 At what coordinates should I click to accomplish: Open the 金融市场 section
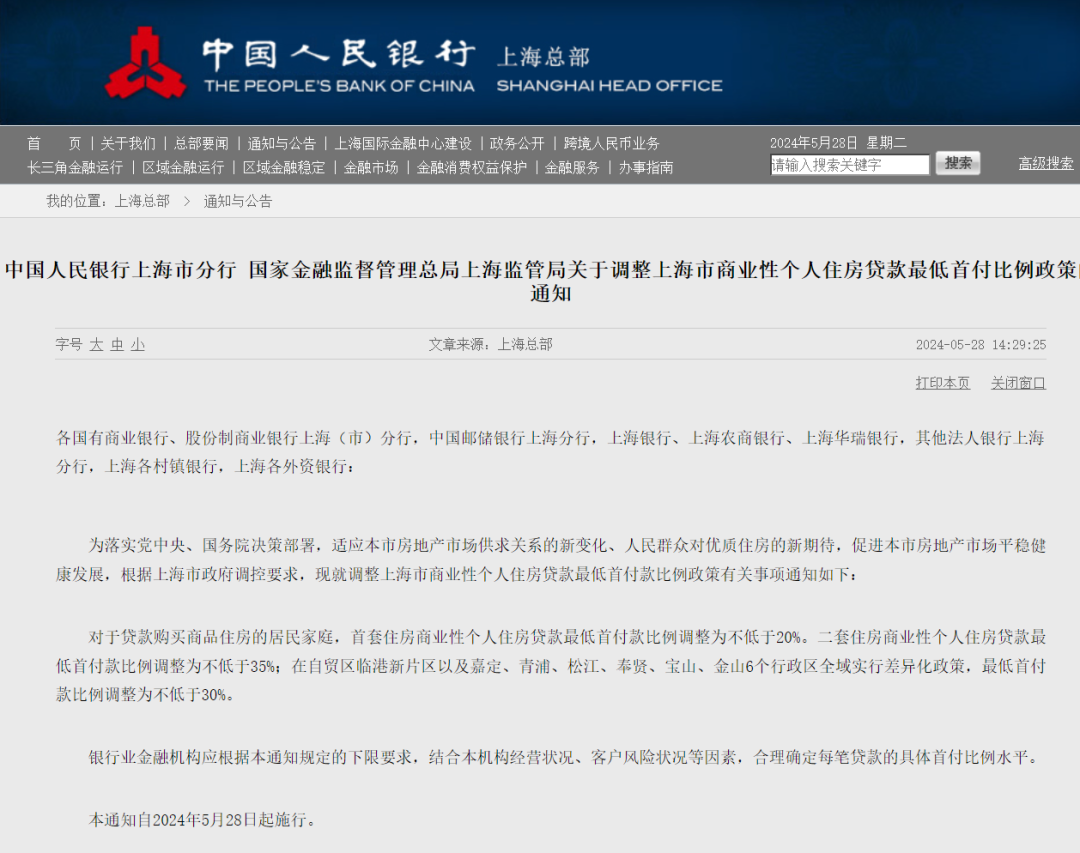tap(369, 166)
